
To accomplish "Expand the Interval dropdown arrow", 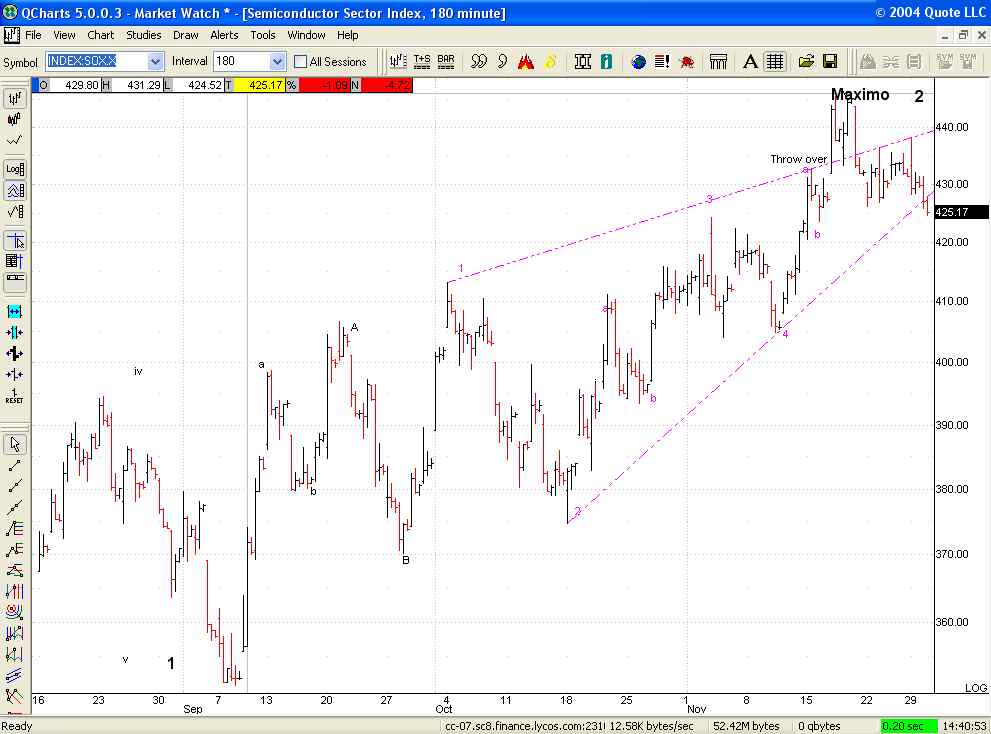I will pos(277,61).
